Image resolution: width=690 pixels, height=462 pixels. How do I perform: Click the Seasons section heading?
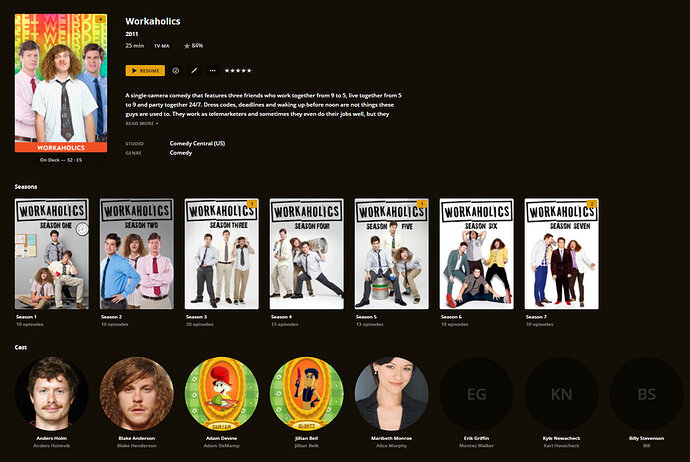click(x=26, y=187)
